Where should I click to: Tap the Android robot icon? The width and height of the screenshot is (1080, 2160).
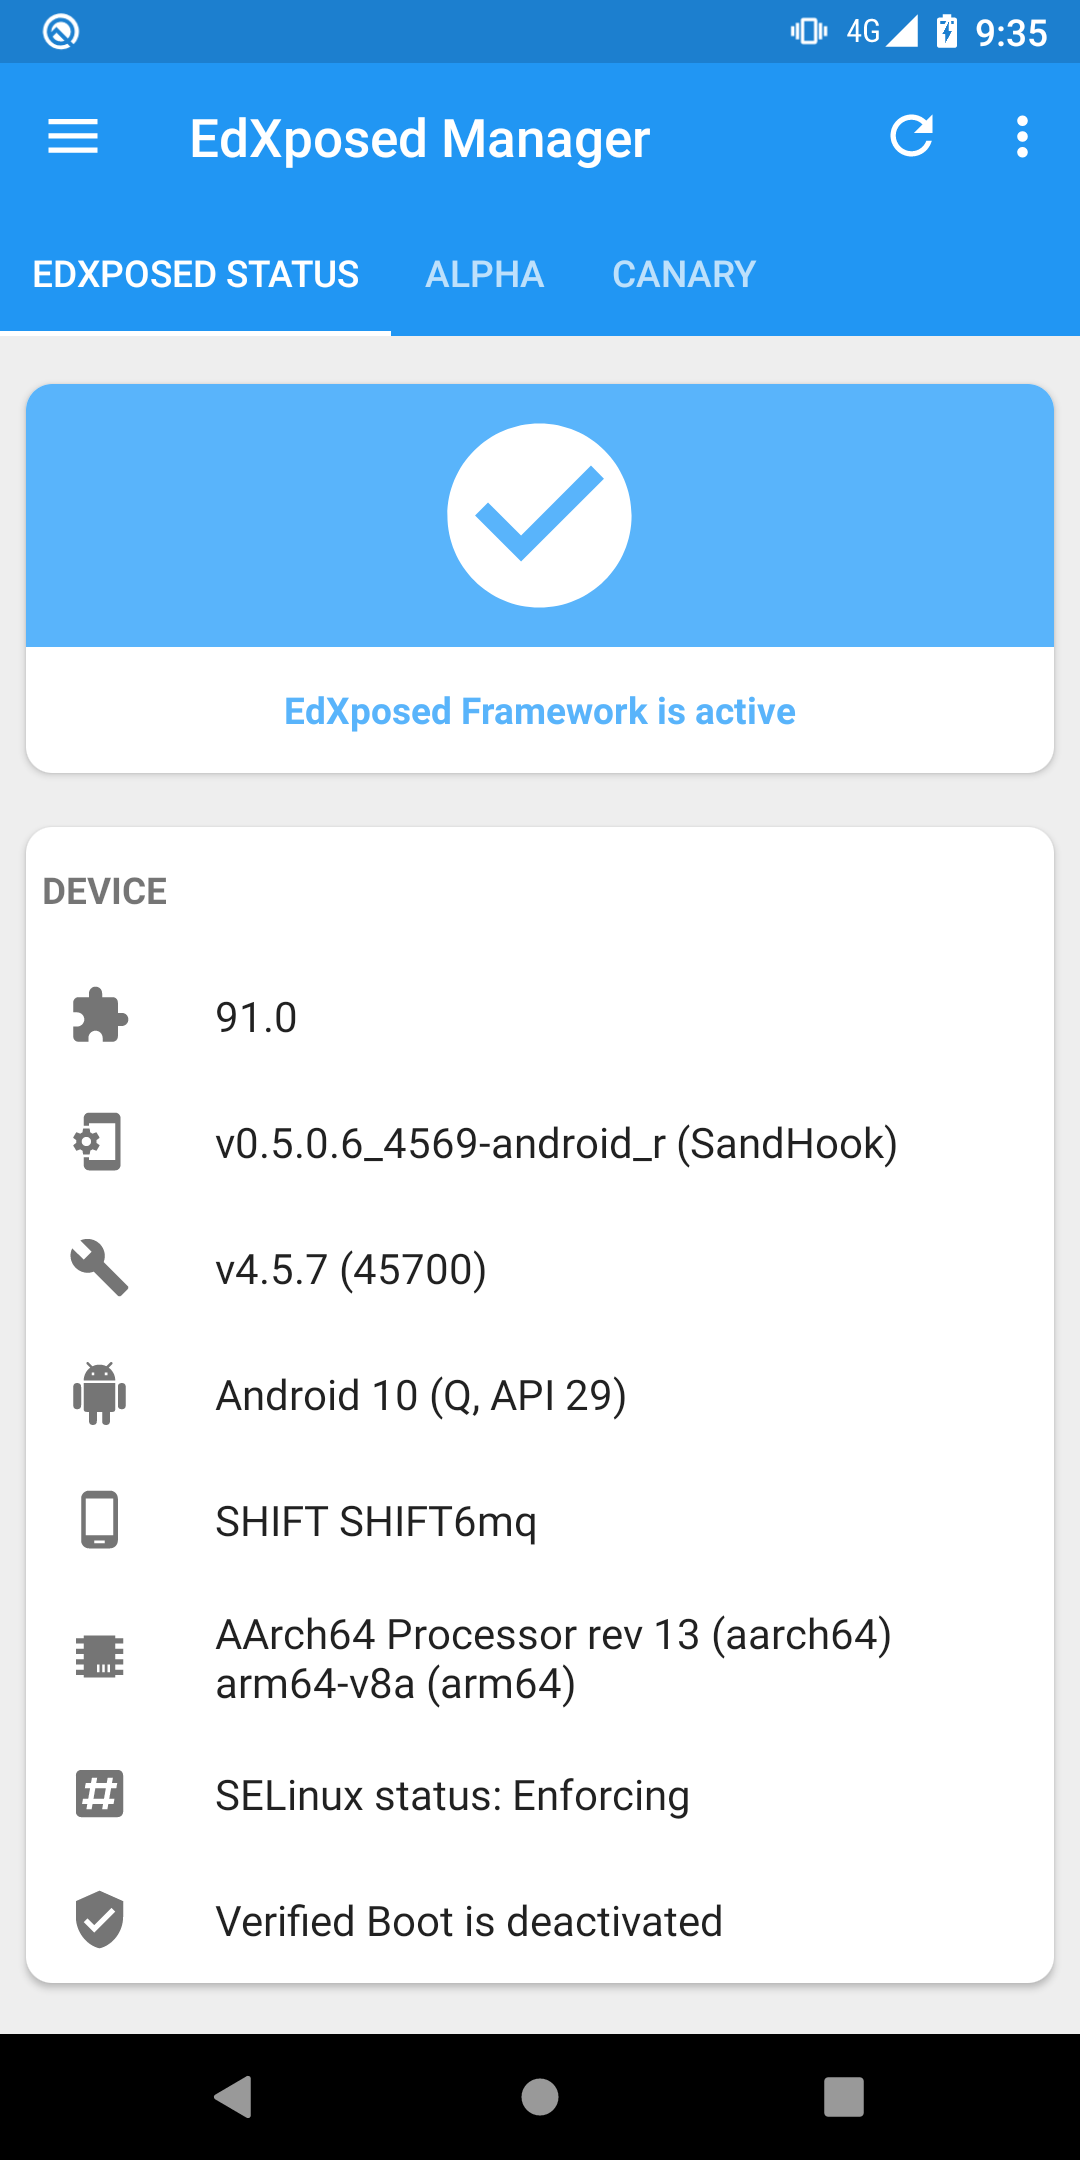click(x=100, y=1394)
